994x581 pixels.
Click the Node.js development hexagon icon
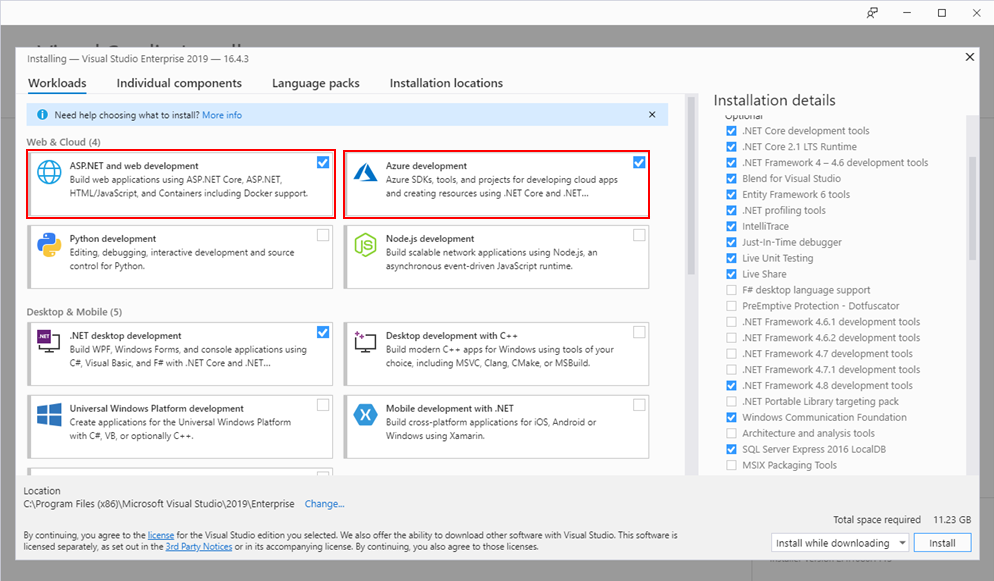pyautogui.click(x=366, y=246)
